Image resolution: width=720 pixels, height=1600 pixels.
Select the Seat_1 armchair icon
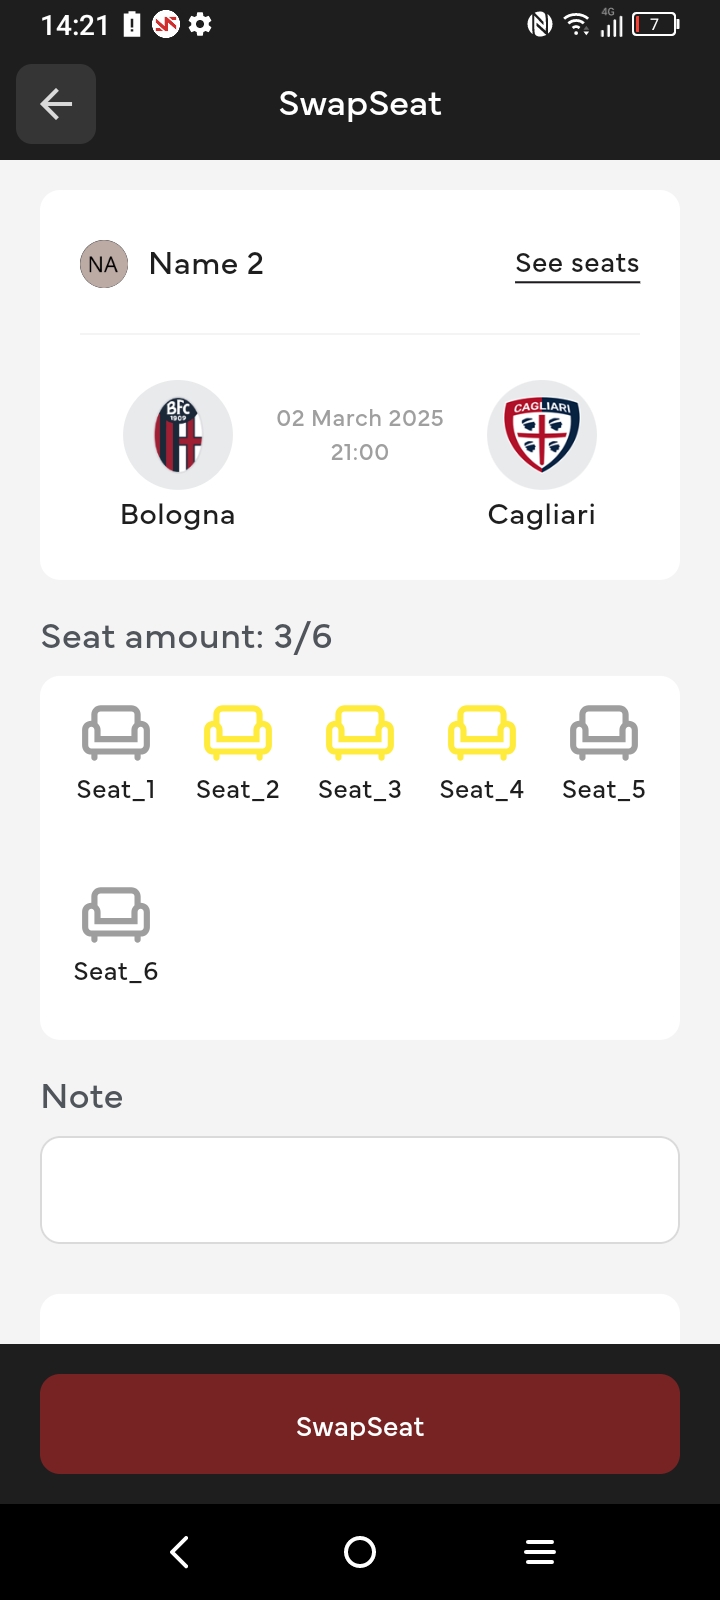coord(116,733)
